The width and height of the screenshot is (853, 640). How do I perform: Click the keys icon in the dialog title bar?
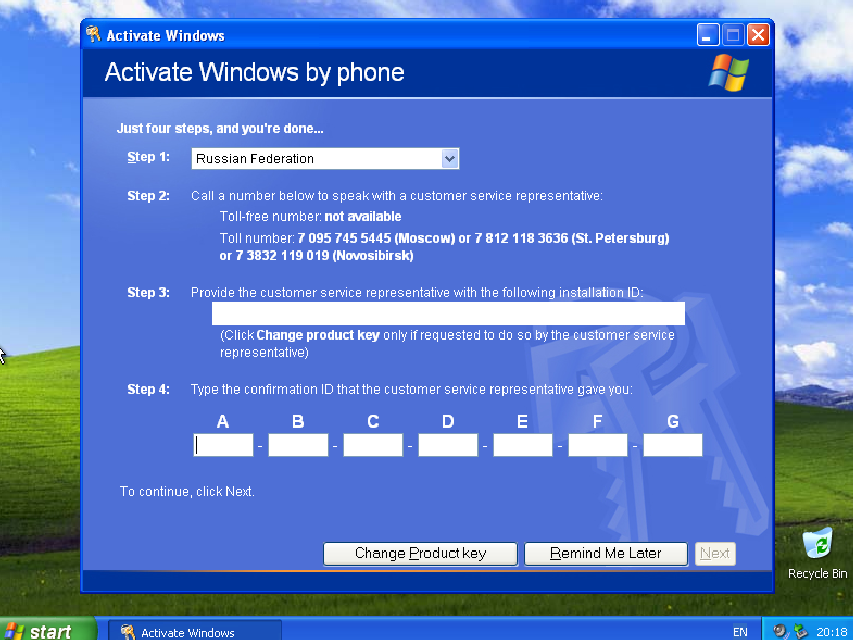pyautogui.click(x=93, y=34)
